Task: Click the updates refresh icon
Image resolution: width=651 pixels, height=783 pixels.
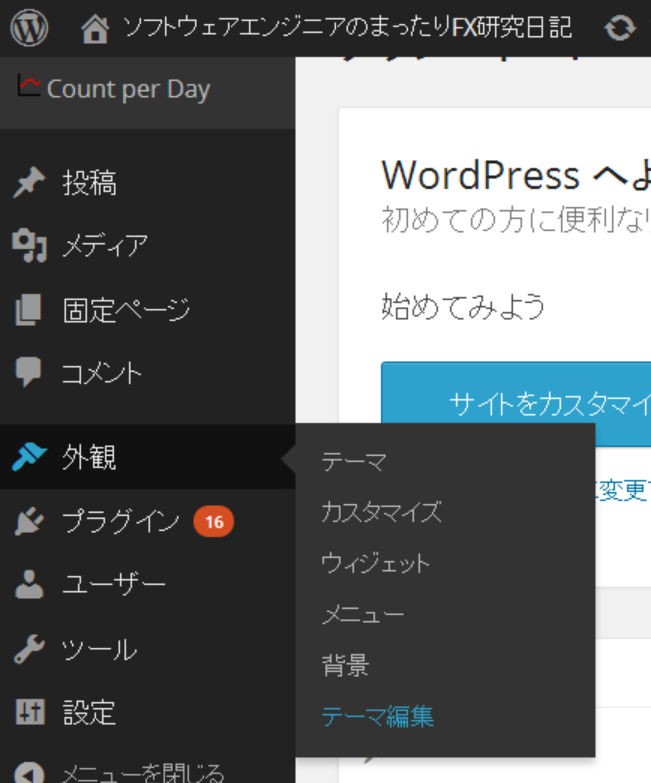Action: tap(620, 28)
